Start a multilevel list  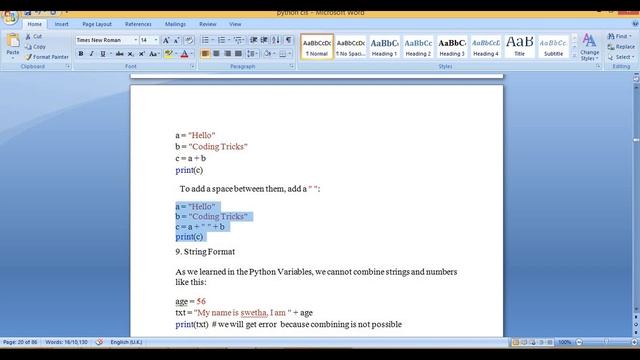tap(239, 40)
